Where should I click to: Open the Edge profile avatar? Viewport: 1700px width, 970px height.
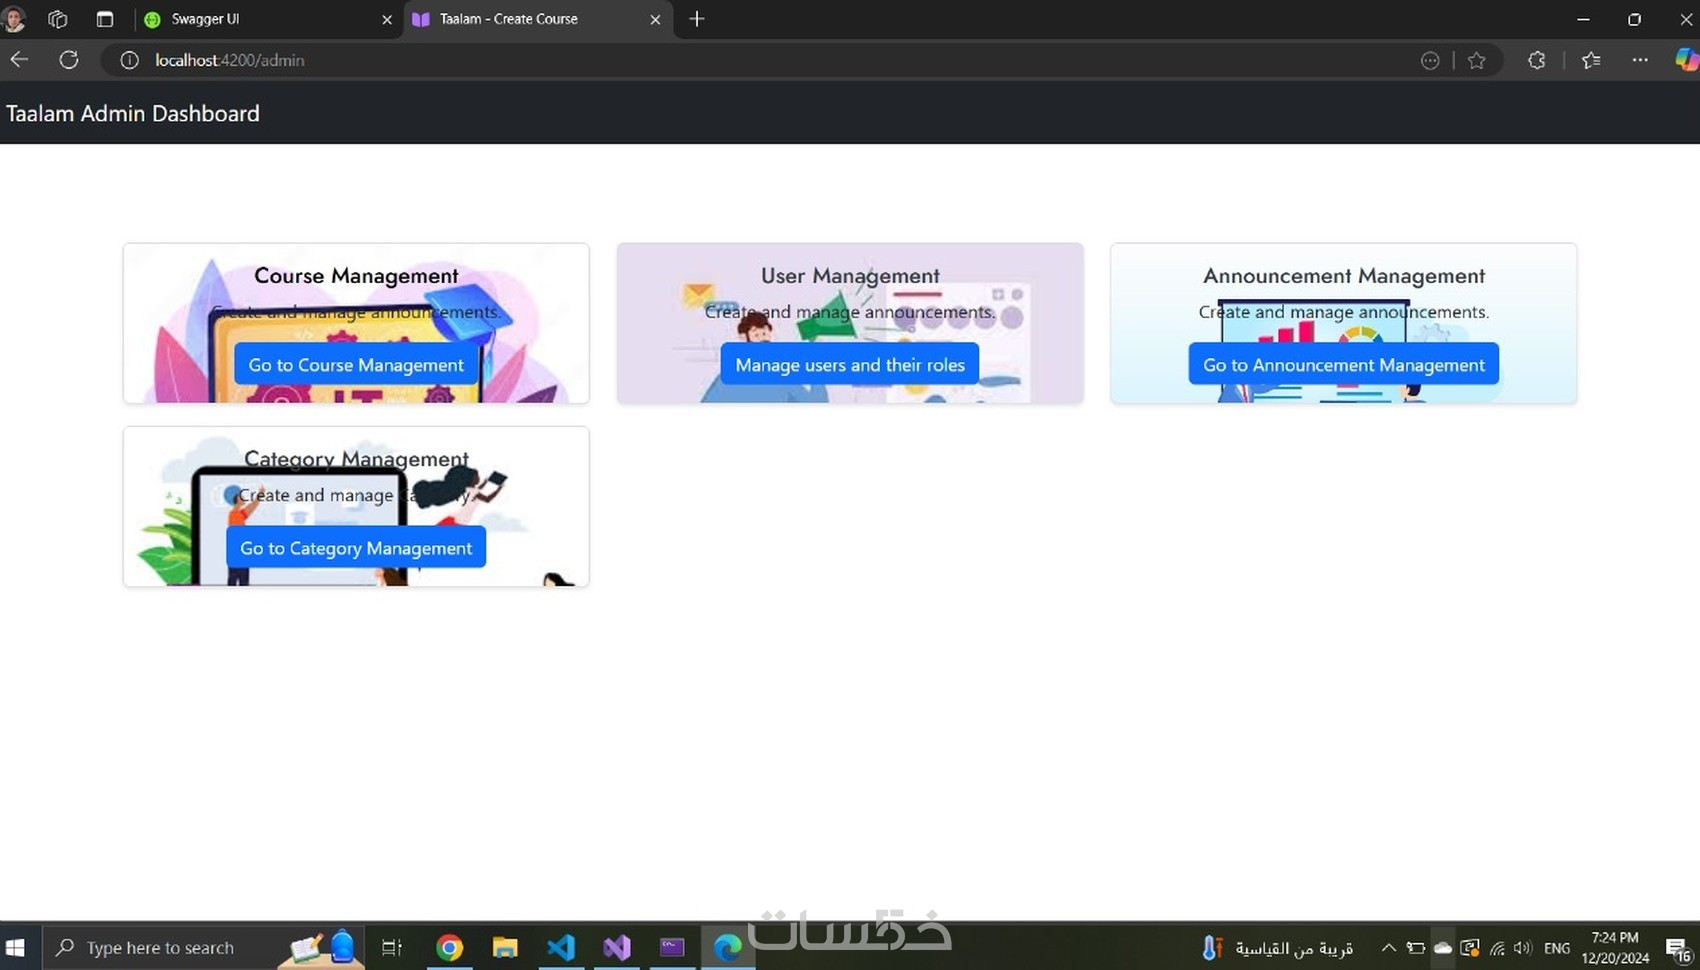pyautogui.click(x=14, y=19)
